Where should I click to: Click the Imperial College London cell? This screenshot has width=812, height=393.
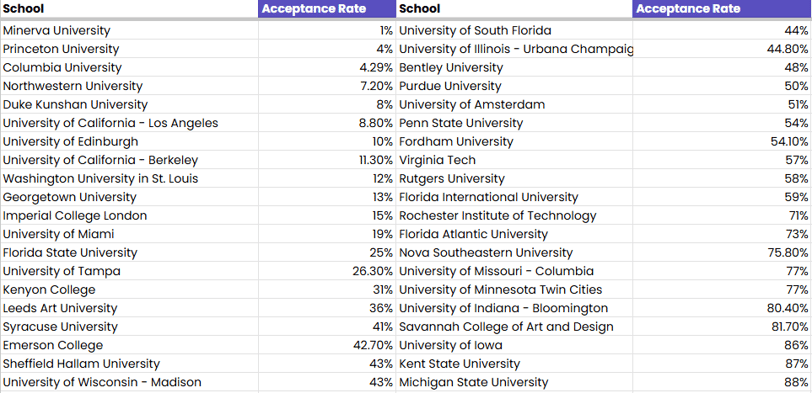(x=129, y=216)
